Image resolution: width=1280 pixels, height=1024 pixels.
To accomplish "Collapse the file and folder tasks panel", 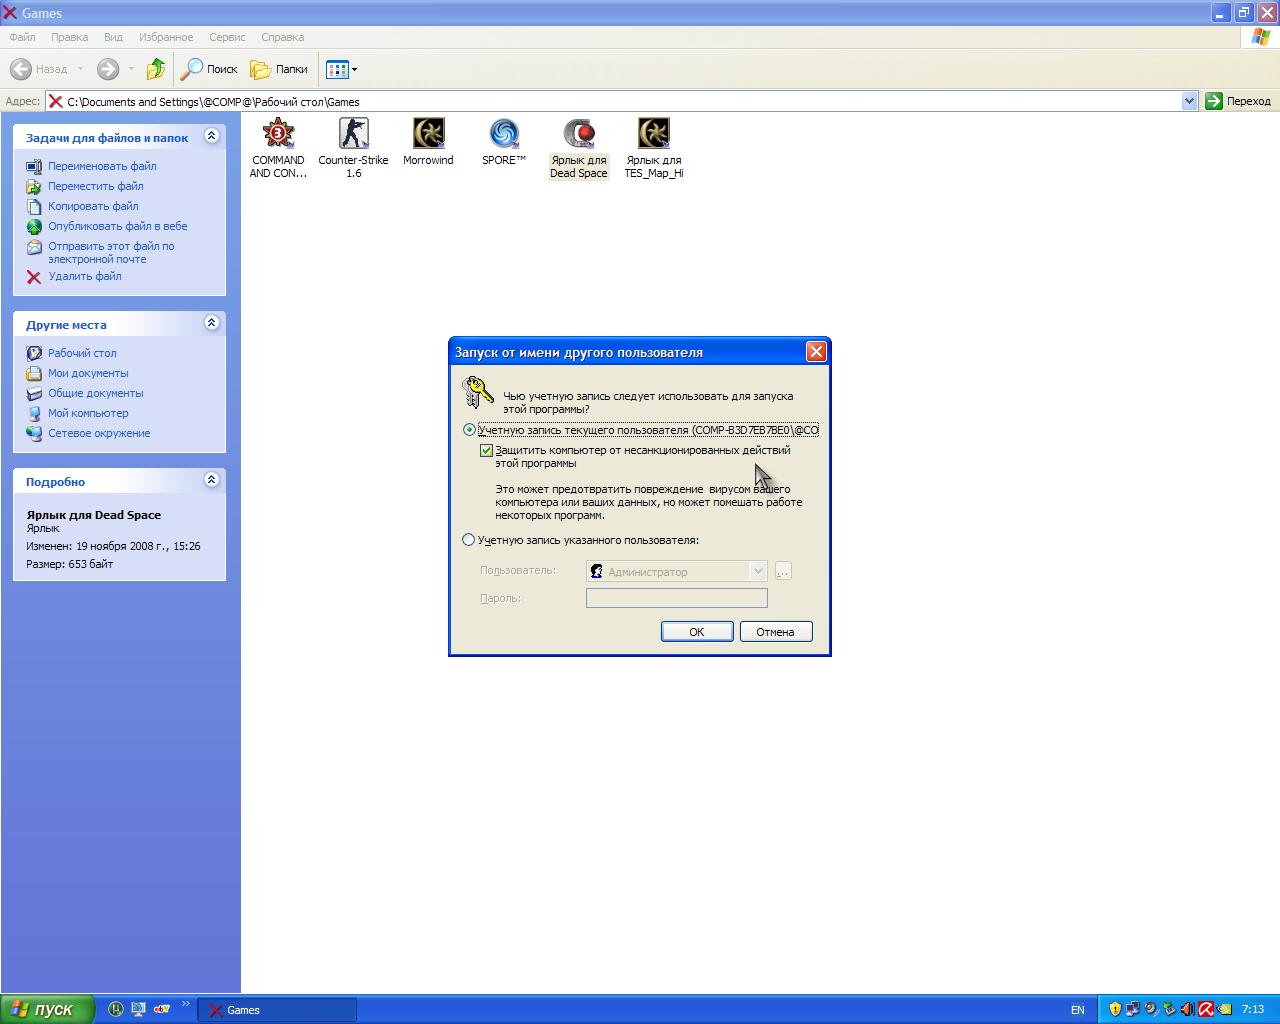I will tap(211, 136).
